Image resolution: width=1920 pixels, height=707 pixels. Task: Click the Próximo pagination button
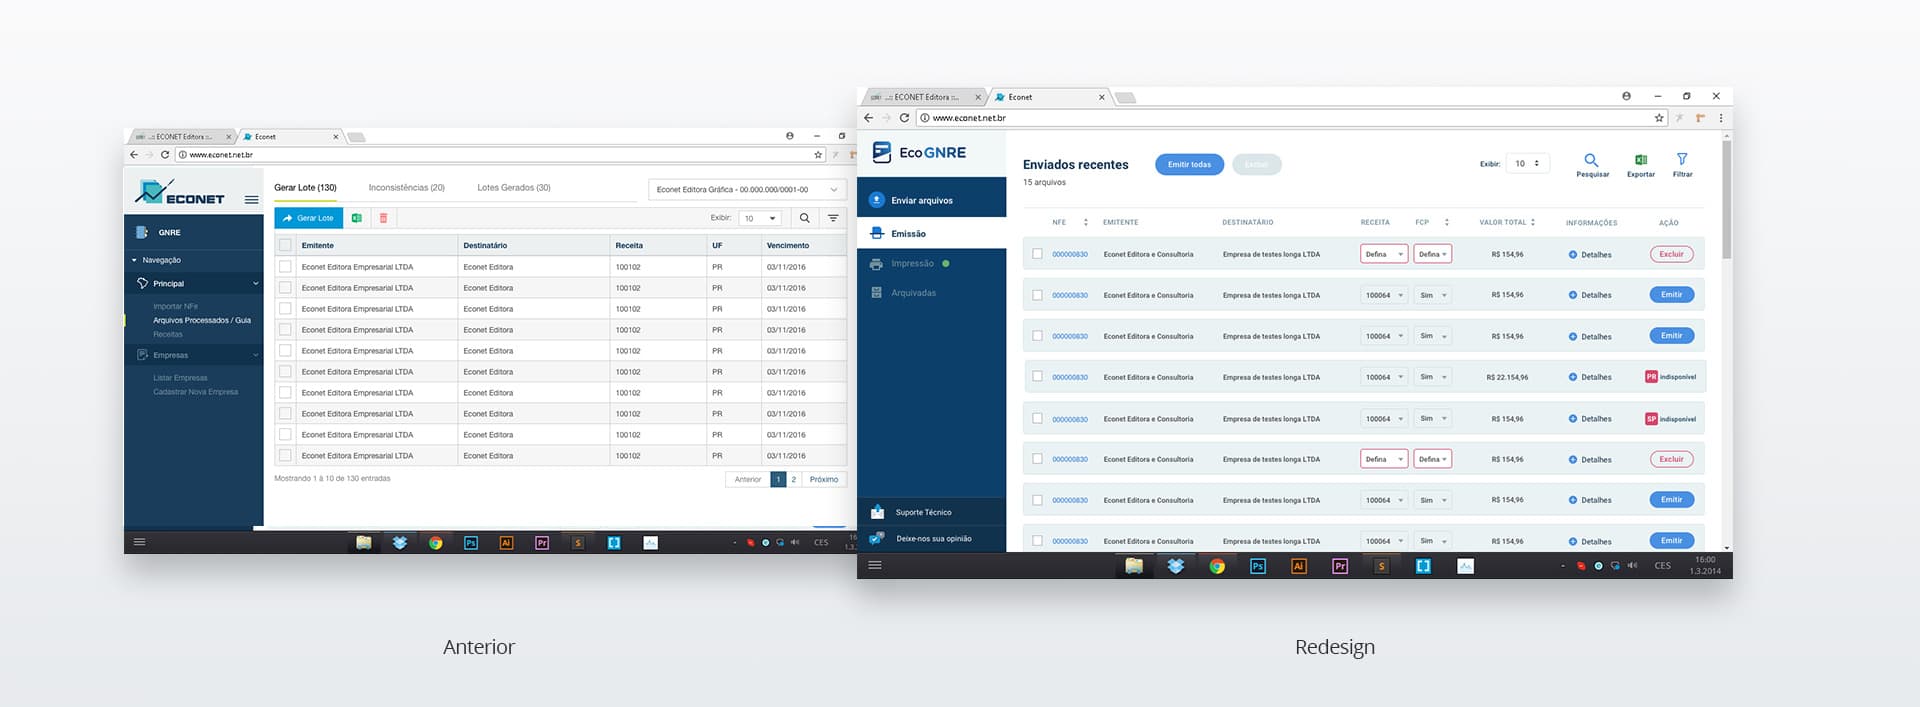pos(824,480)
